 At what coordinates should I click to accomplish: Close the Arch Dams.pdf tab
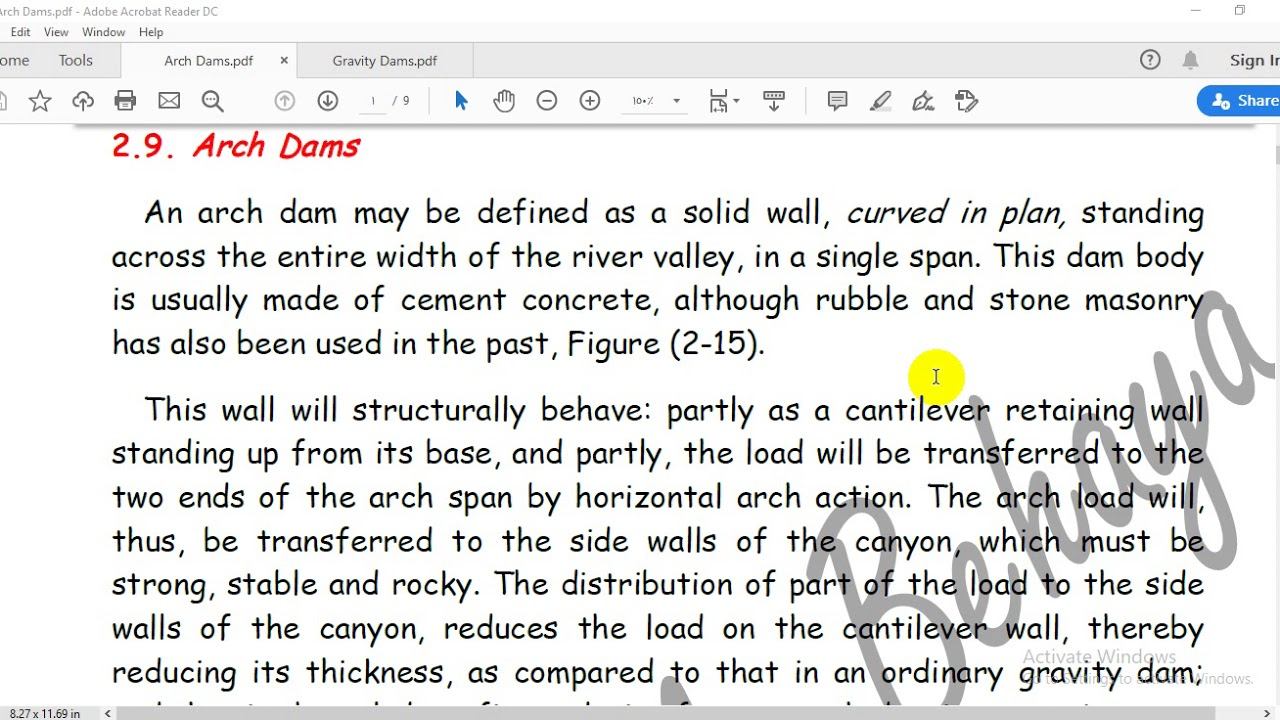coord(284,61)
